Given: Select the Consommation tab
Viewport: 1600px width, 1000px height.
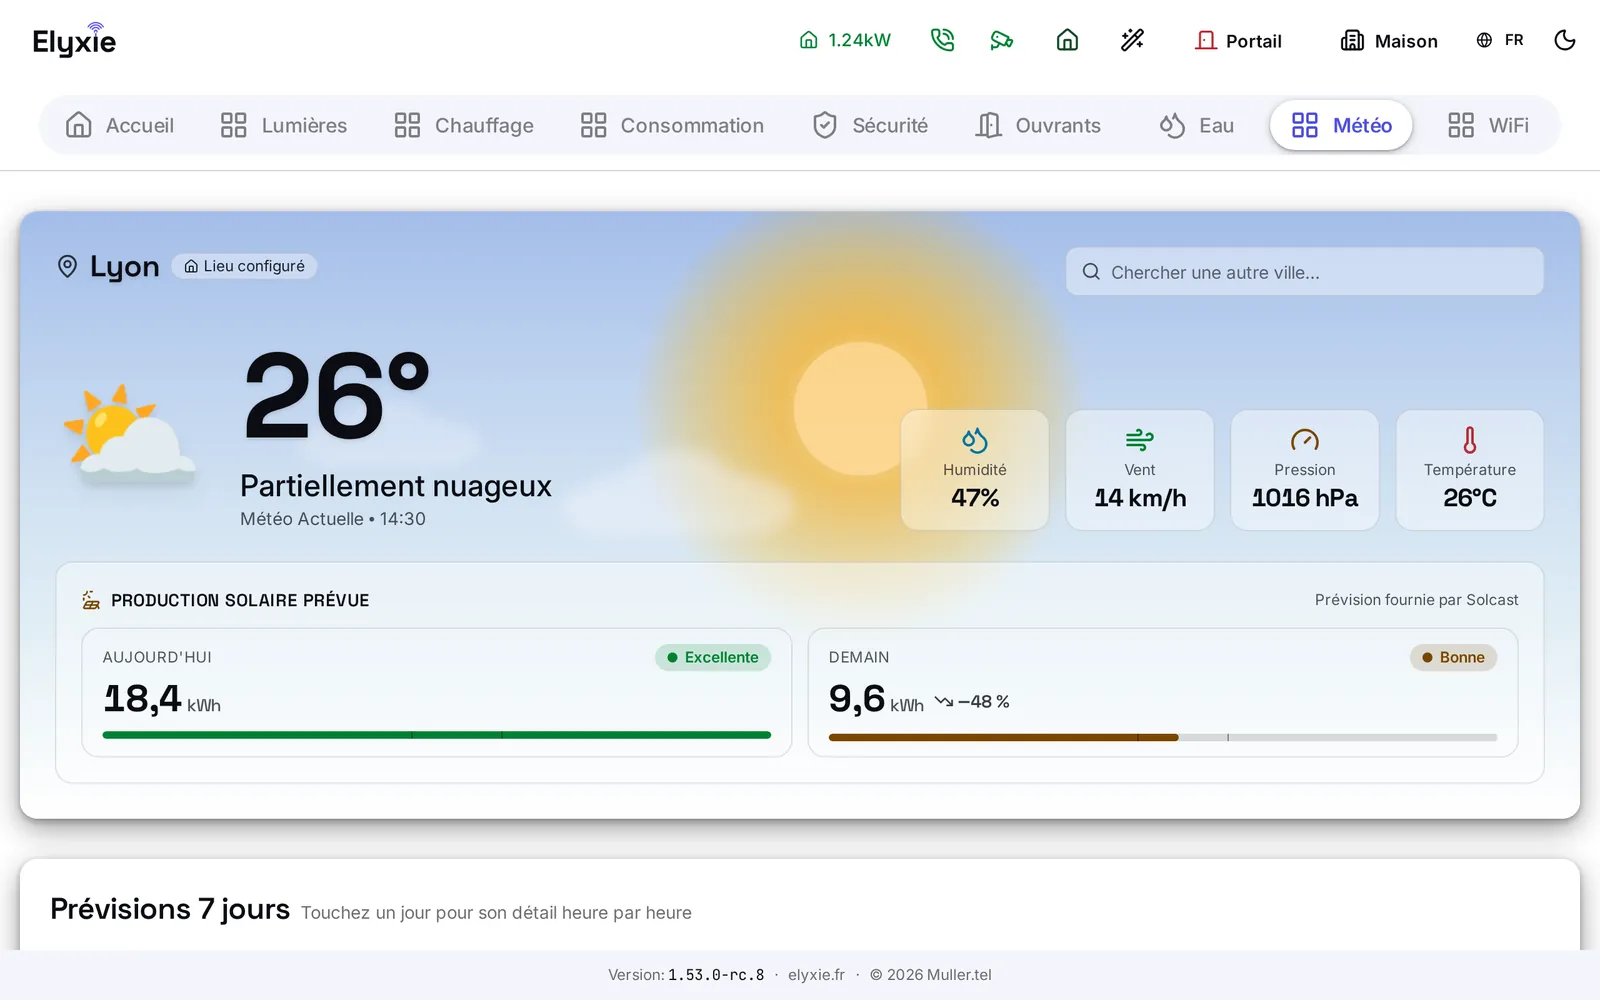Looking at the screenshot, I should (x=672, y=125).
